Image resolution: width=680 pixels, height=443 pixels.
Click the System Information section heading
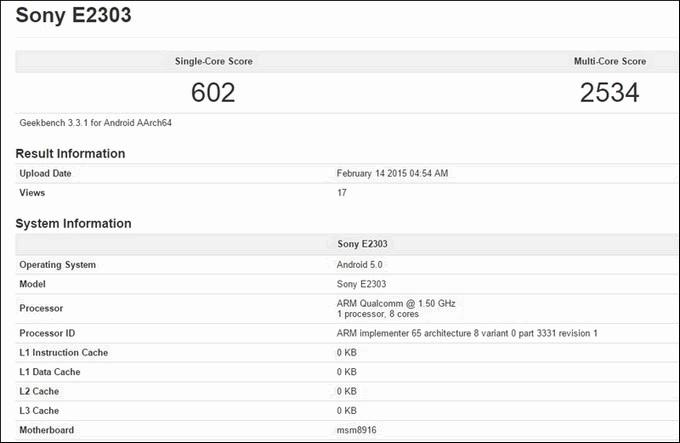(x=73, y=223)
